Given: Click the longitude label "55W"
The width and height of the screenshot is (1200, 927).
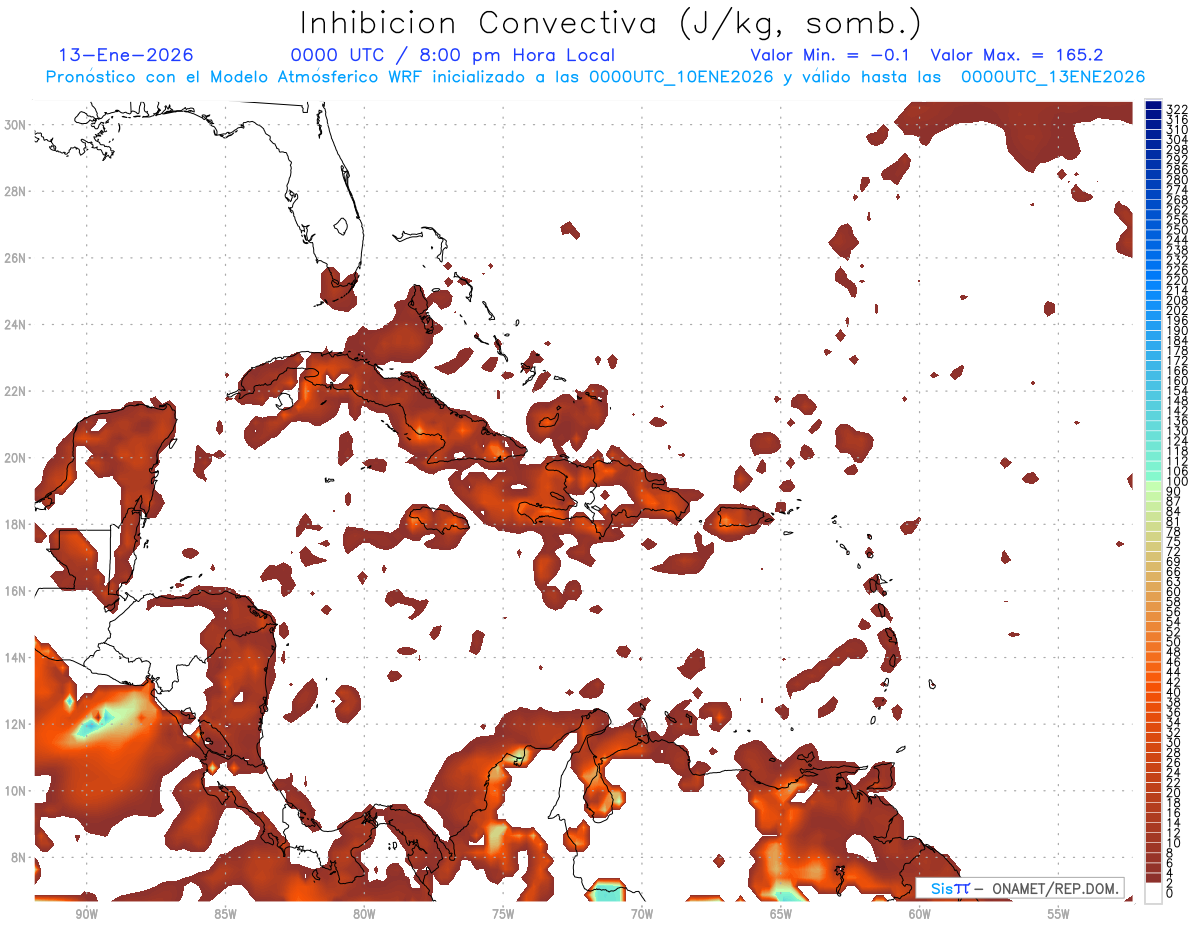Looking at the screenshot, I should coord(1059,915).
